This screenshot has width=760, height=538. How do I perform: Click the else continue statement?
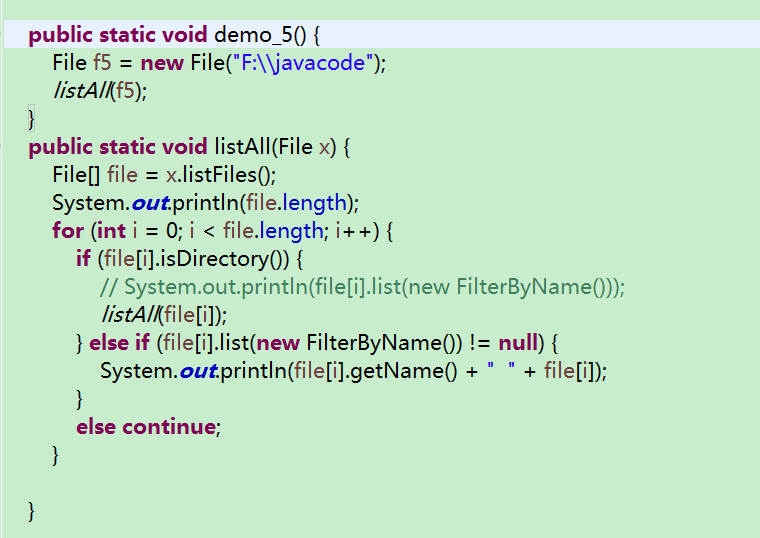pyautogui.click(x=148, y=427)
